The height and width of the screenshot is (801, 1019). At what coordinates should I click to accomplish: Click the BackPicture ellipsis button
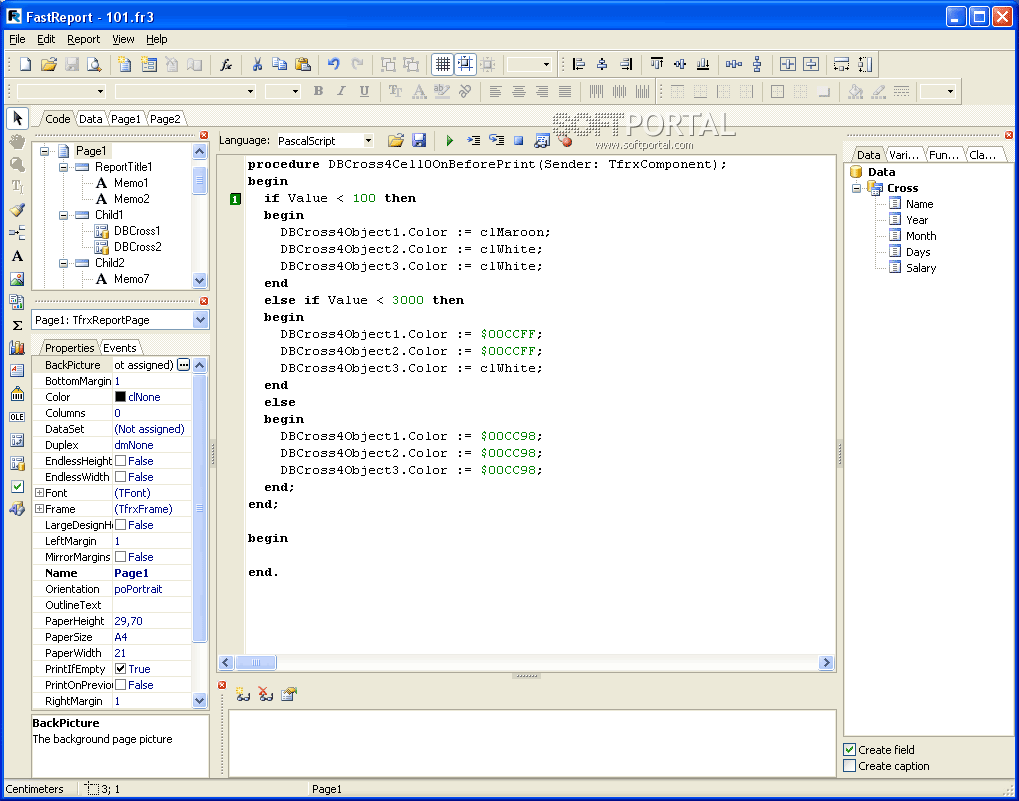point(183,365)
